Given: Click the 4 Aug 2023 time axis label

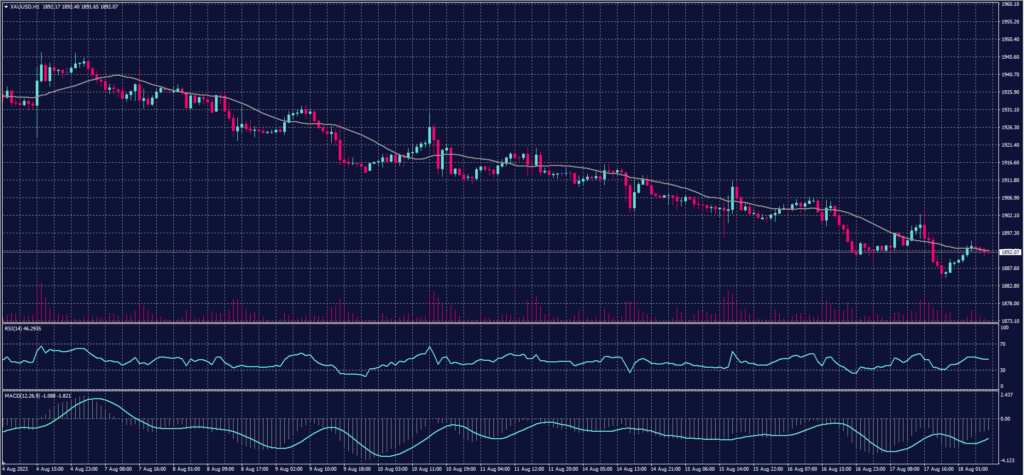Looking at the screenshot, I should coord(16,469).
